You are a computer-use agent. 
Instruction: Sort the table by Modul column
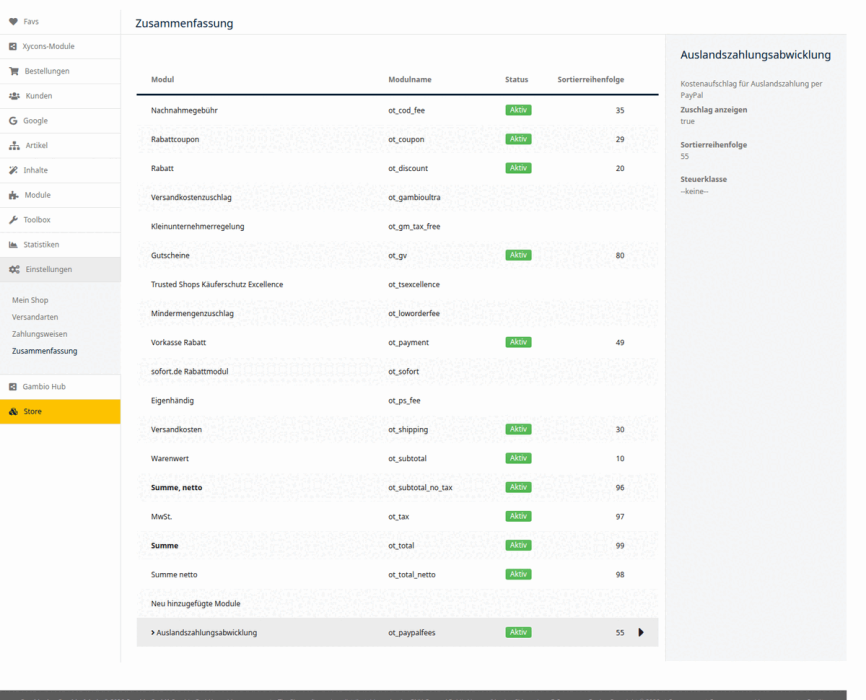tap(162, 80)
